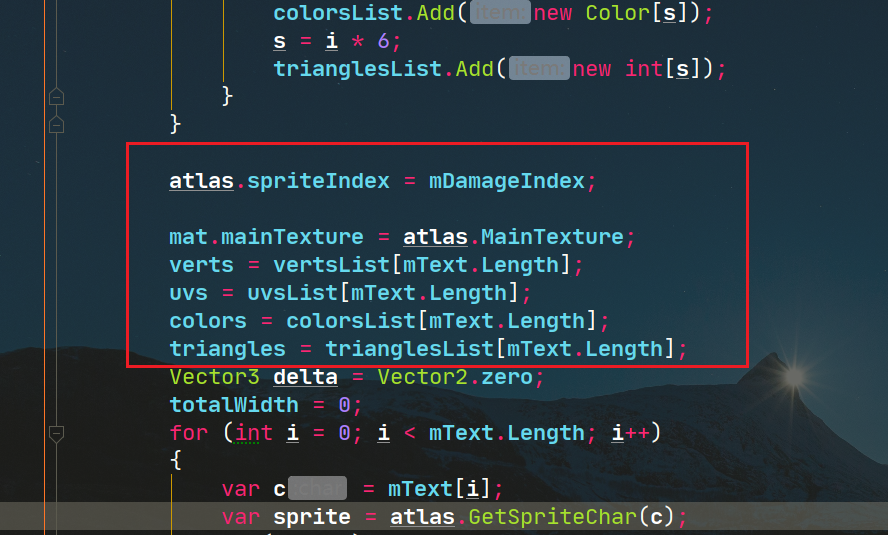
Task: Click the mat variable before .mainTexture
Action: point(189,237)
